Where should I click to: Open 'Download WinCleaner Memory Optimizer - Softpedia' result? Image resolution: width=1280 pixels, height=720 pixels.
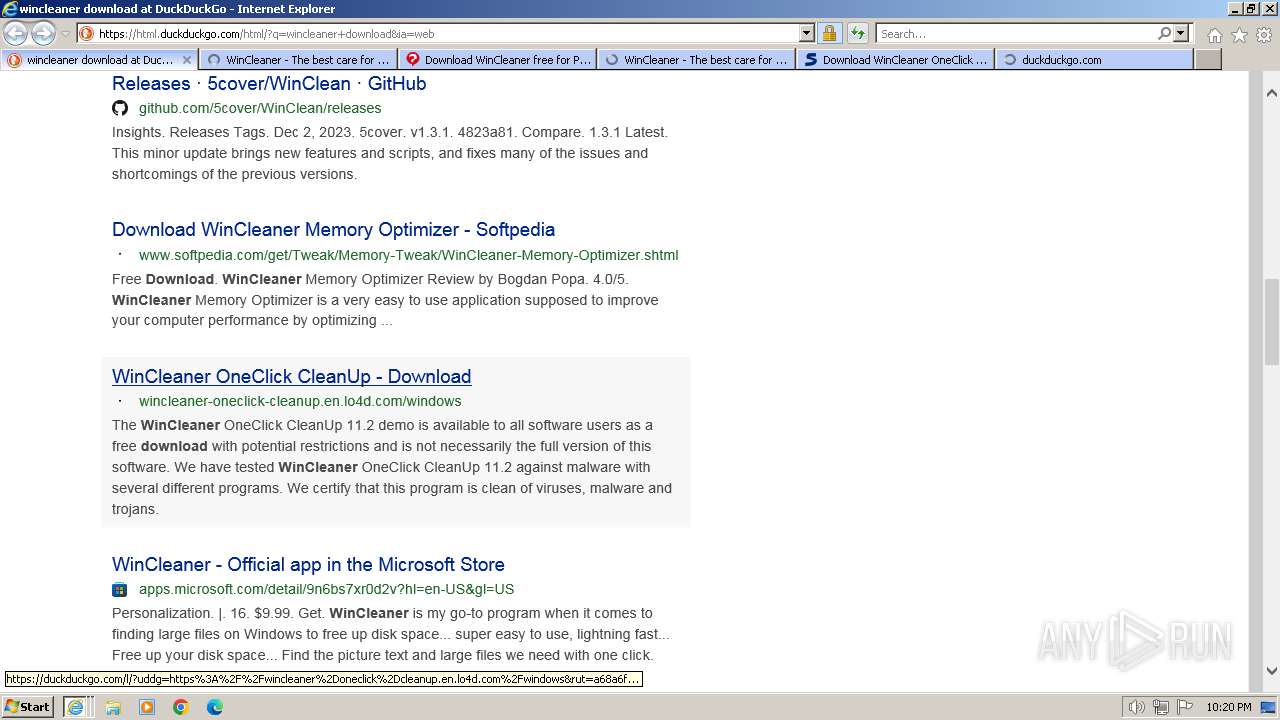pos(333,230)
